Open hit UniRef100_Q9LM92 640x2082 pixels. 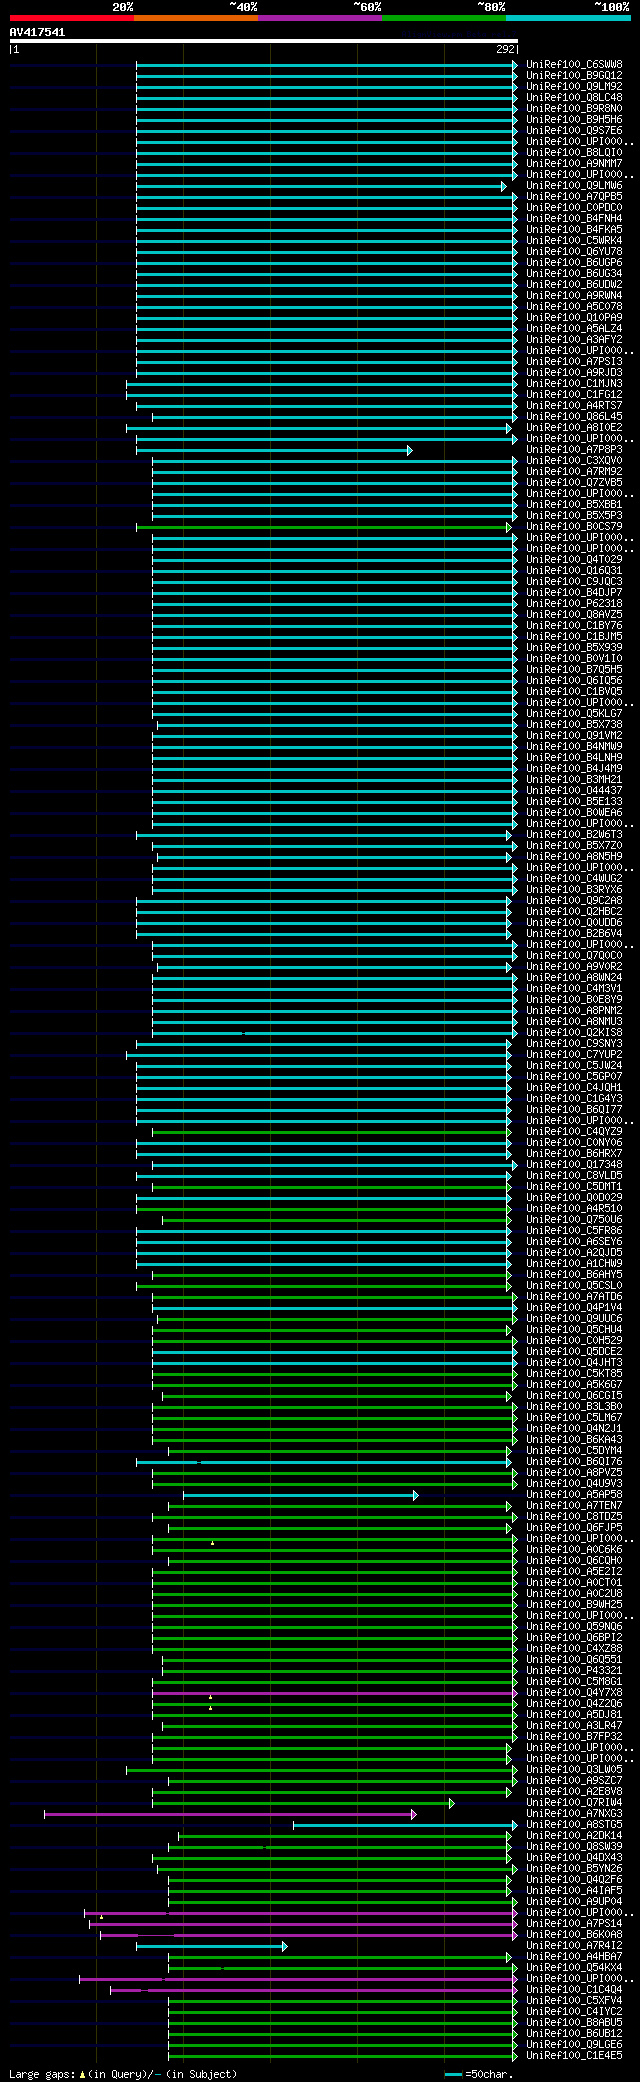click(x=574, y=87)
